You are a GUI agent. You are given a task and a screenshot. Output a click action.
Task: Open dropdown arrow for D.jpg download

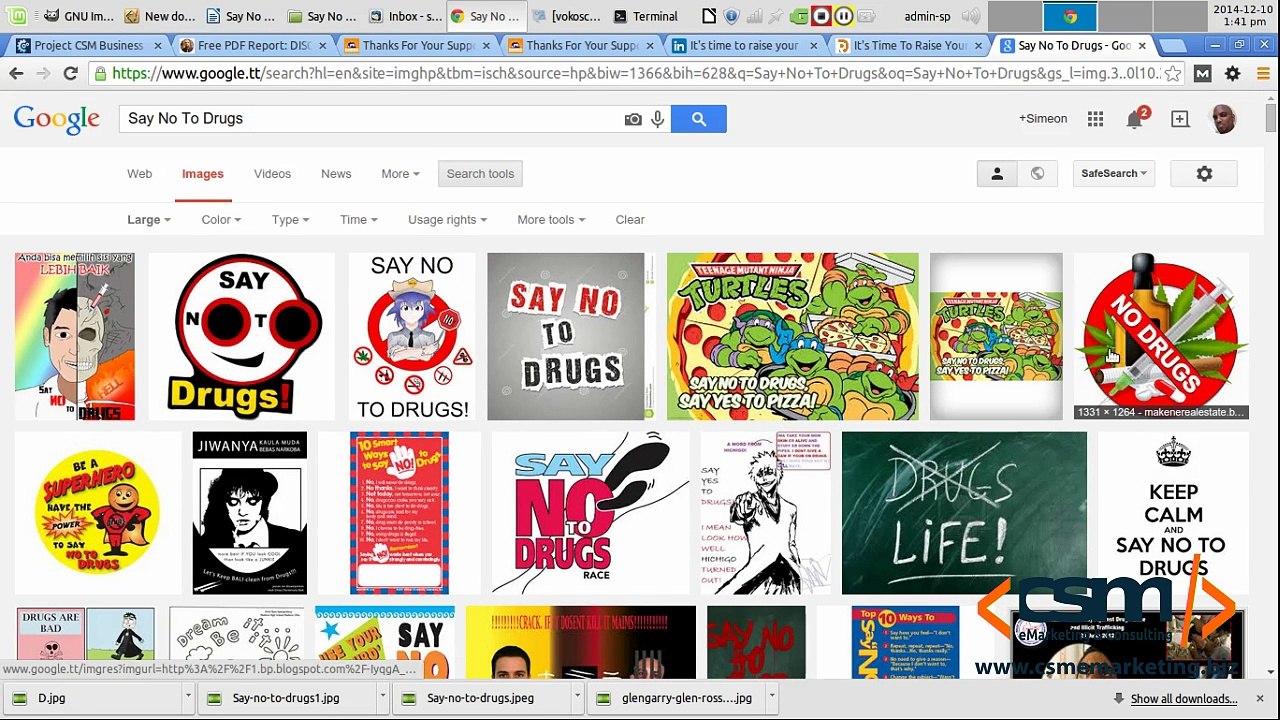pyautogui.click(x=187, y=698)
